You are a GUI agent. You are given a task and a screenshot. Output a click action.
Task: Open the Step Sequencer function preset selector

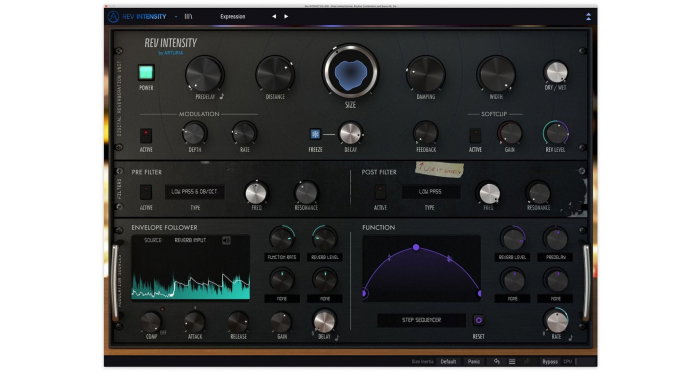click(421, 320)
